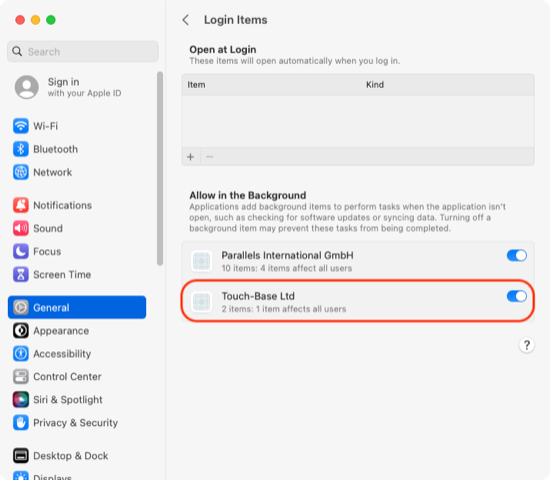Go back with the left chevron
The height and width of the screenshot is (480, 550).
point(186,20)
